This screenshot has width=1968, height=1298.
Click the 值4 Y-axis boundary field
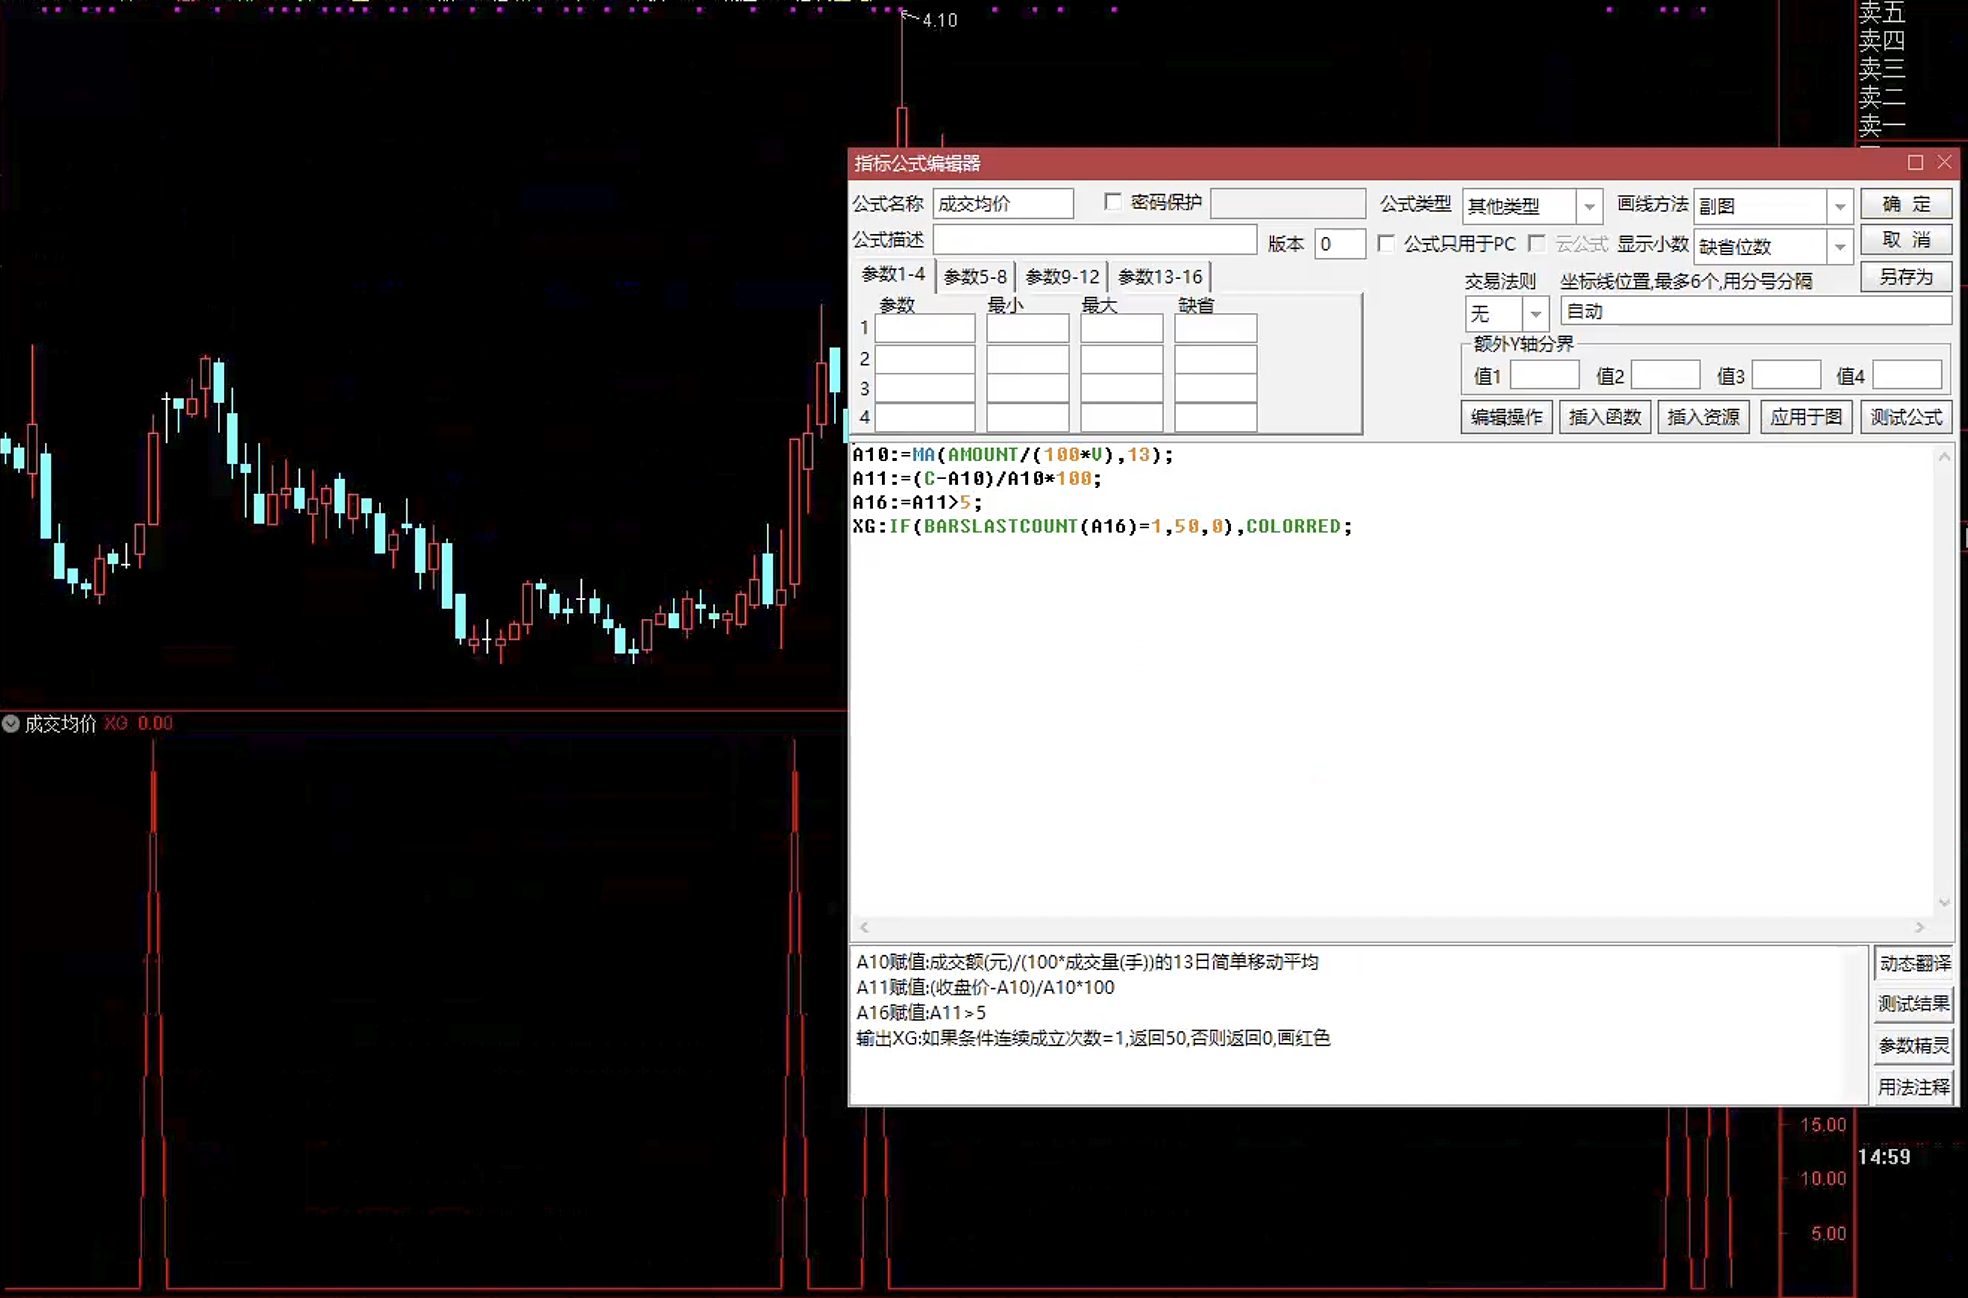click(x=1907, y=375)
